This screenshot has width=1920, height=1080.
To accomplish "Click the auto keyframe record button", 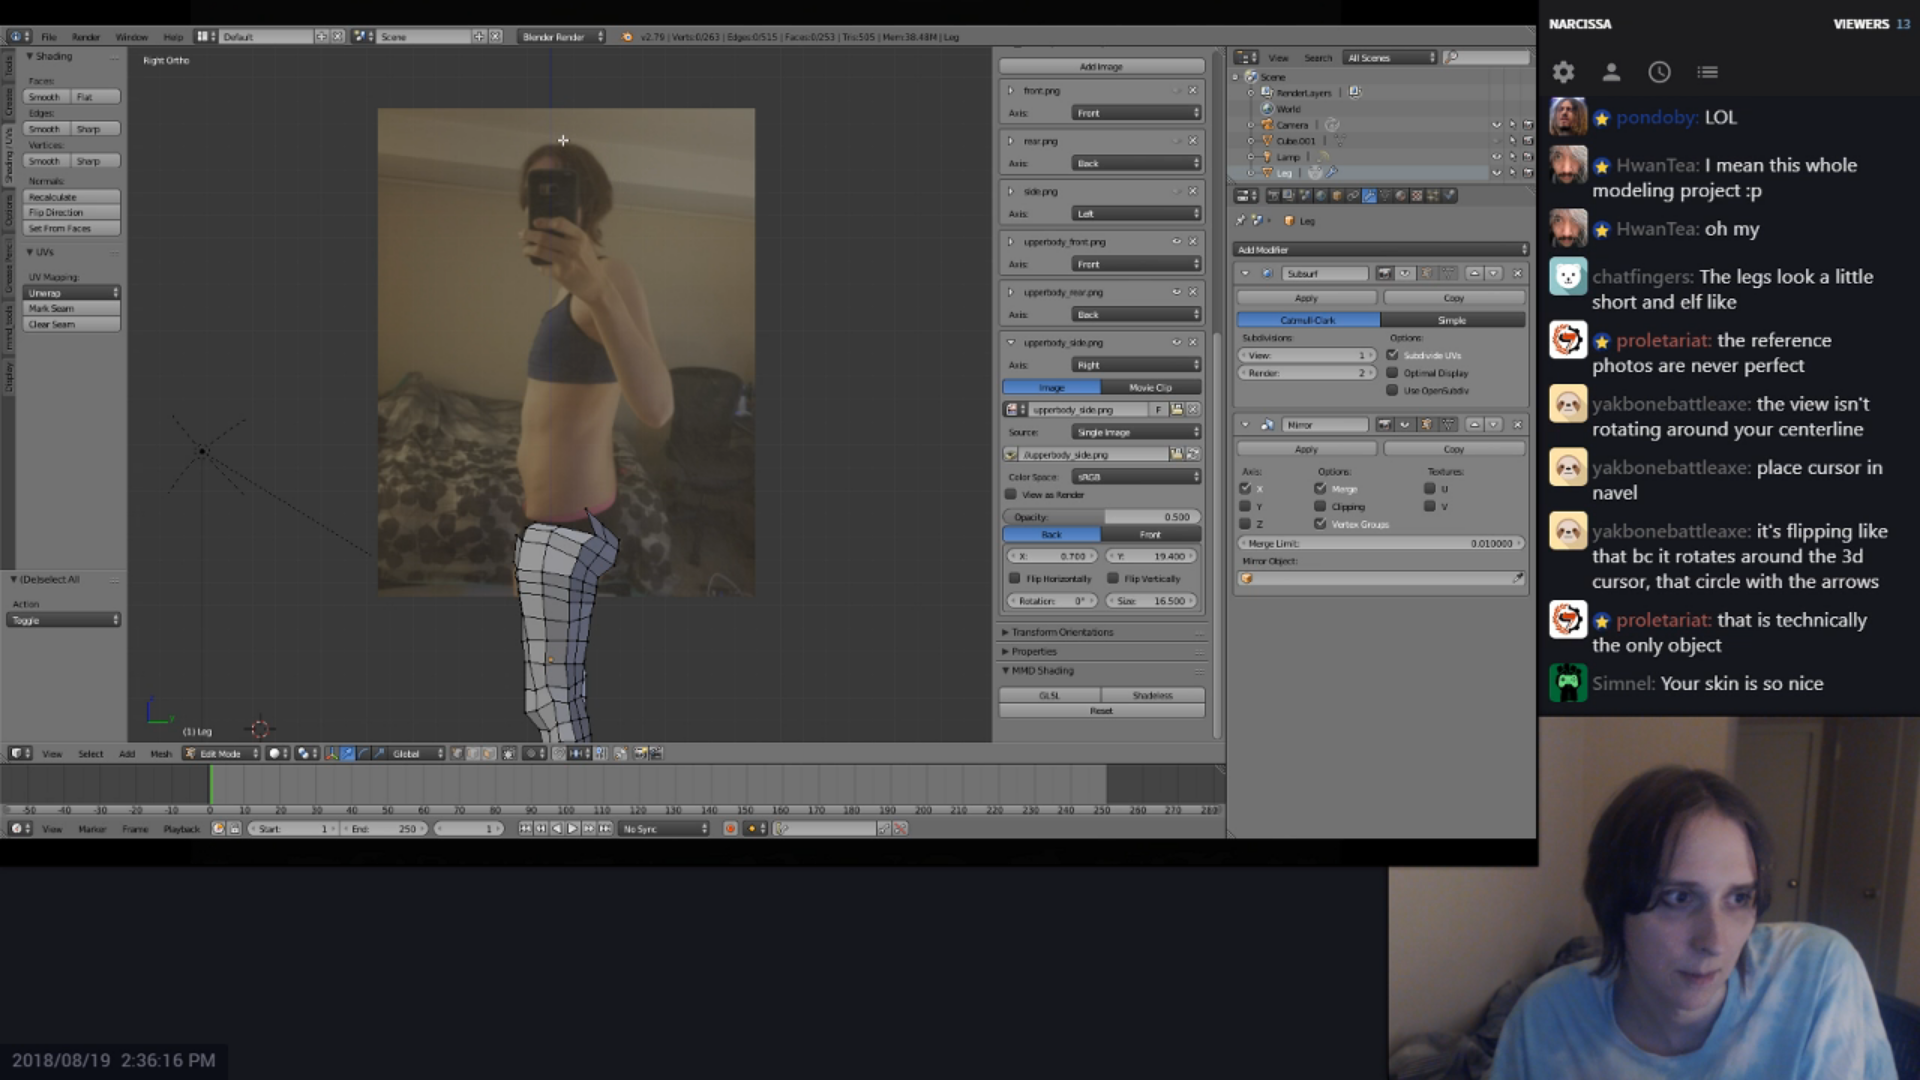I will tap(730, 828).
